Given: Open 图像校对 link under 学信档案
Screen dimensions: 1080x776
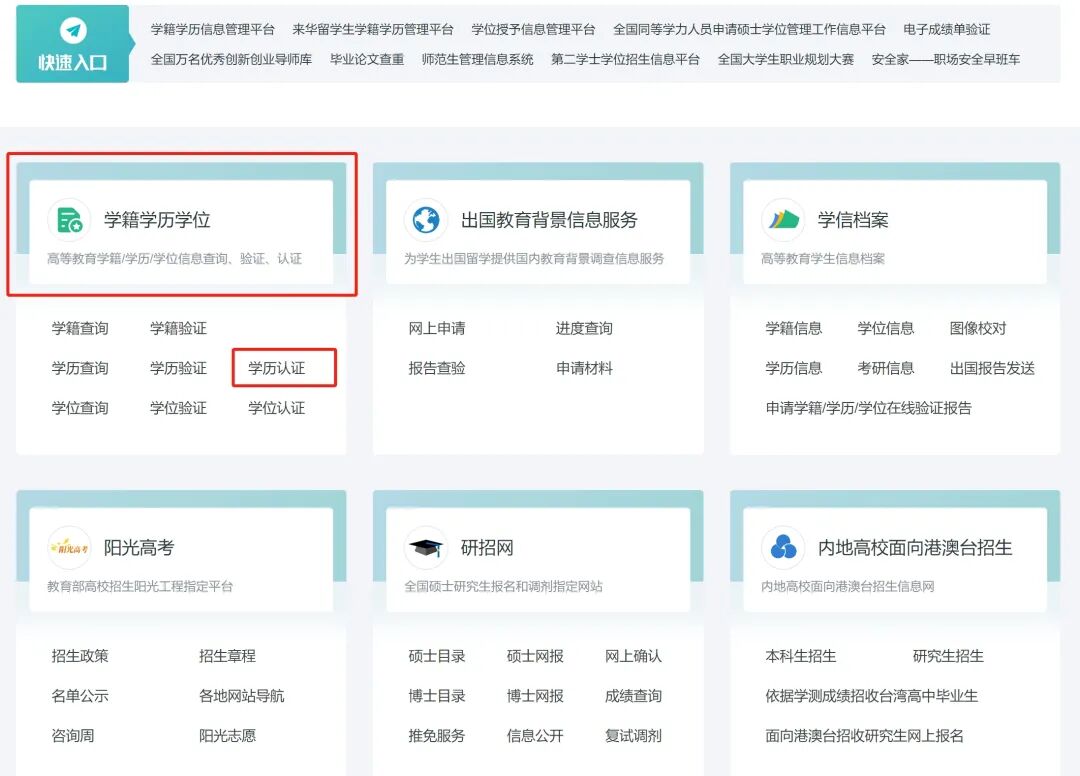Looking at the screenshot, I should pyautogui.click(x=978, y=328).
